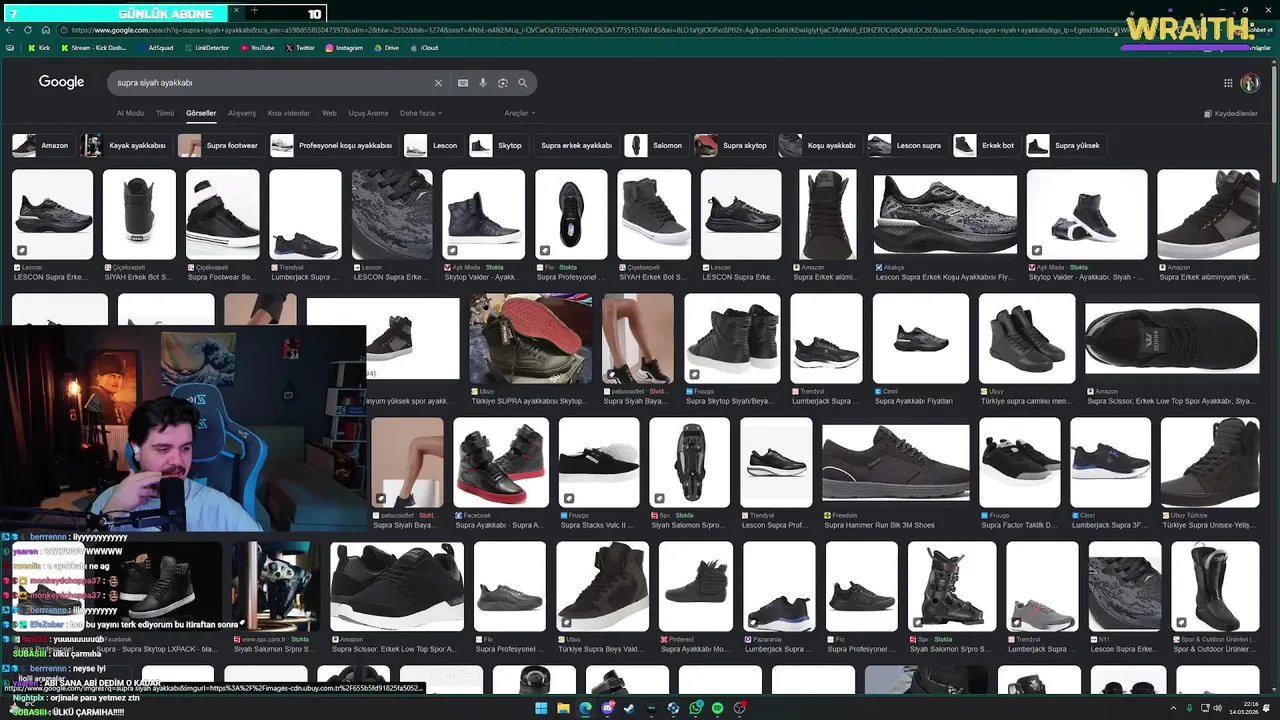
Task: Filter by Profesyonel koşu ayakkabısı chip
Action: [333, 145]
